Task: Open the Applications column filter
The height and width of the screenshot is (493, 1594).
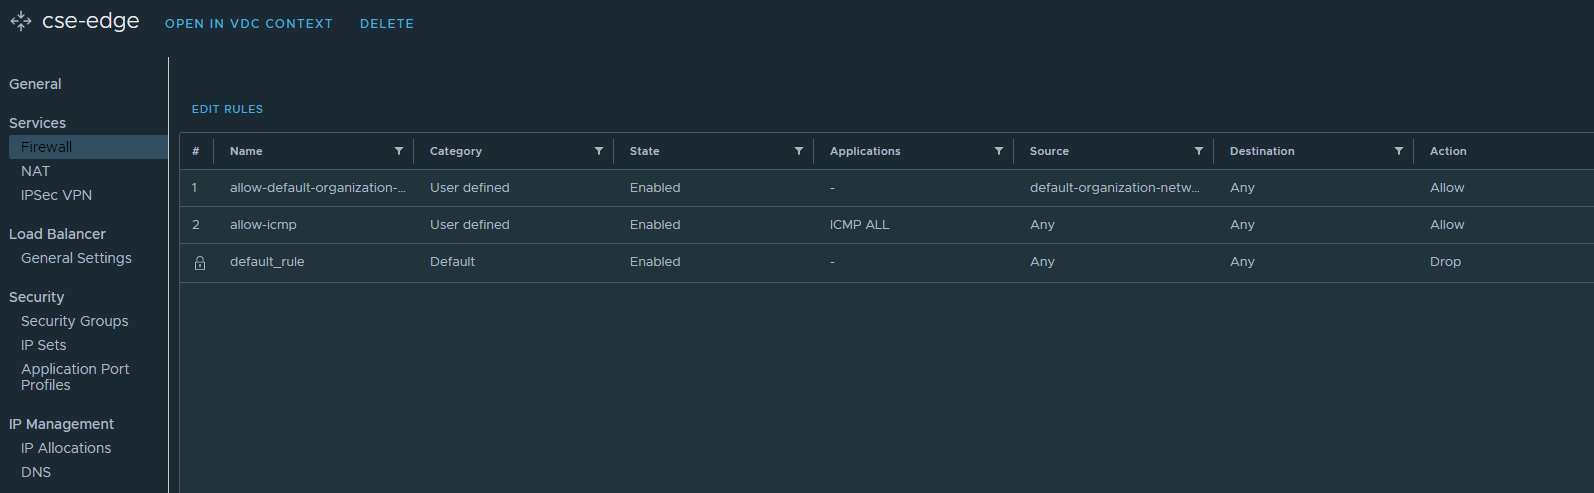Action: point(999,151)
